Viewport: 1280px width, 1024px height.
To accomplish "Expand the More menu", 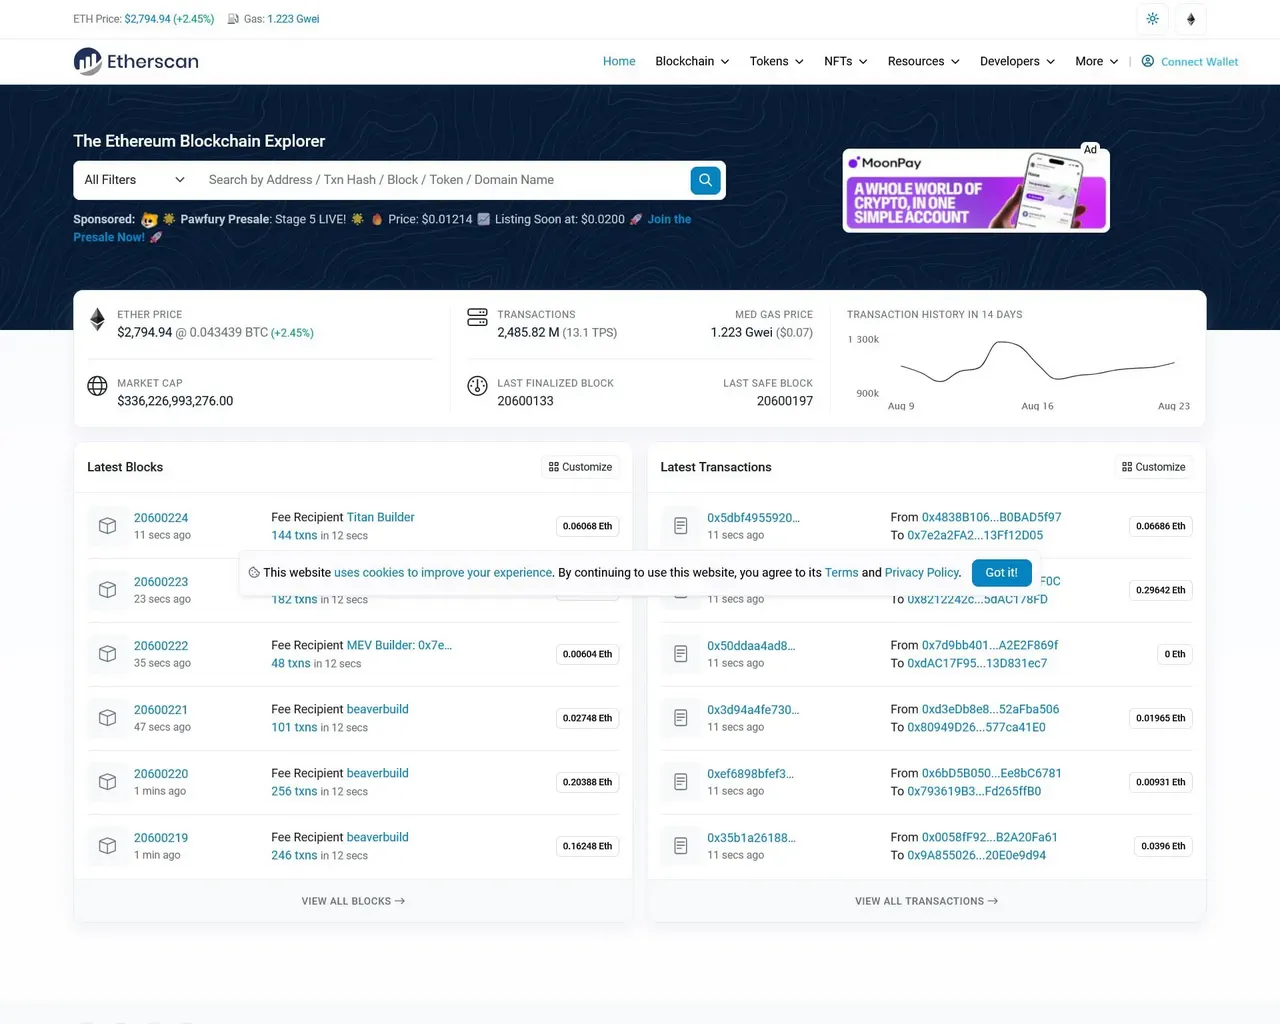I will [x=1097, y=61].
